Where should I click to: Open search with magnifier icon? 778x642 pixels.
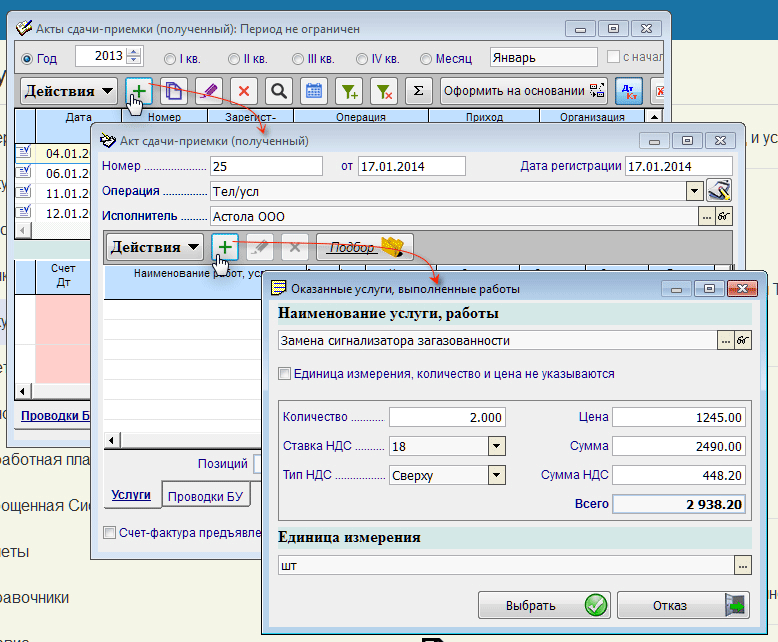pos(279,91)
